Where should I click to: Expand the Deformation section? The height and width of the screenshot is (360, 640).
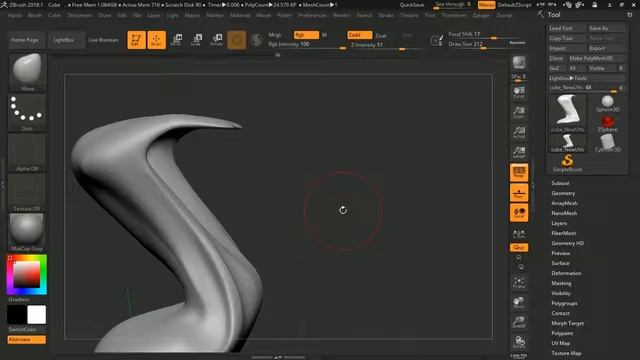[567, 273]
